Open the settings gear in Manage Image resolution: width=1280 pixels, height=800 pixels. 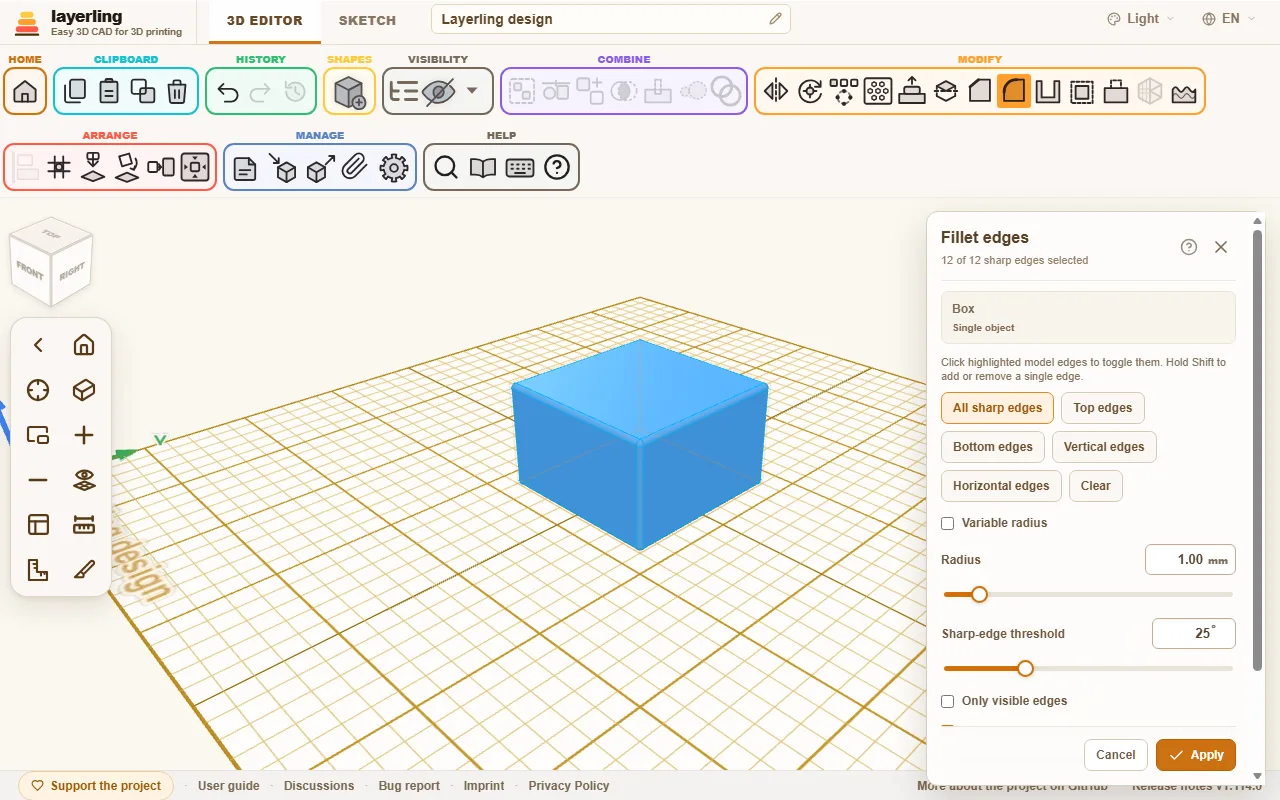pos(394,168)
